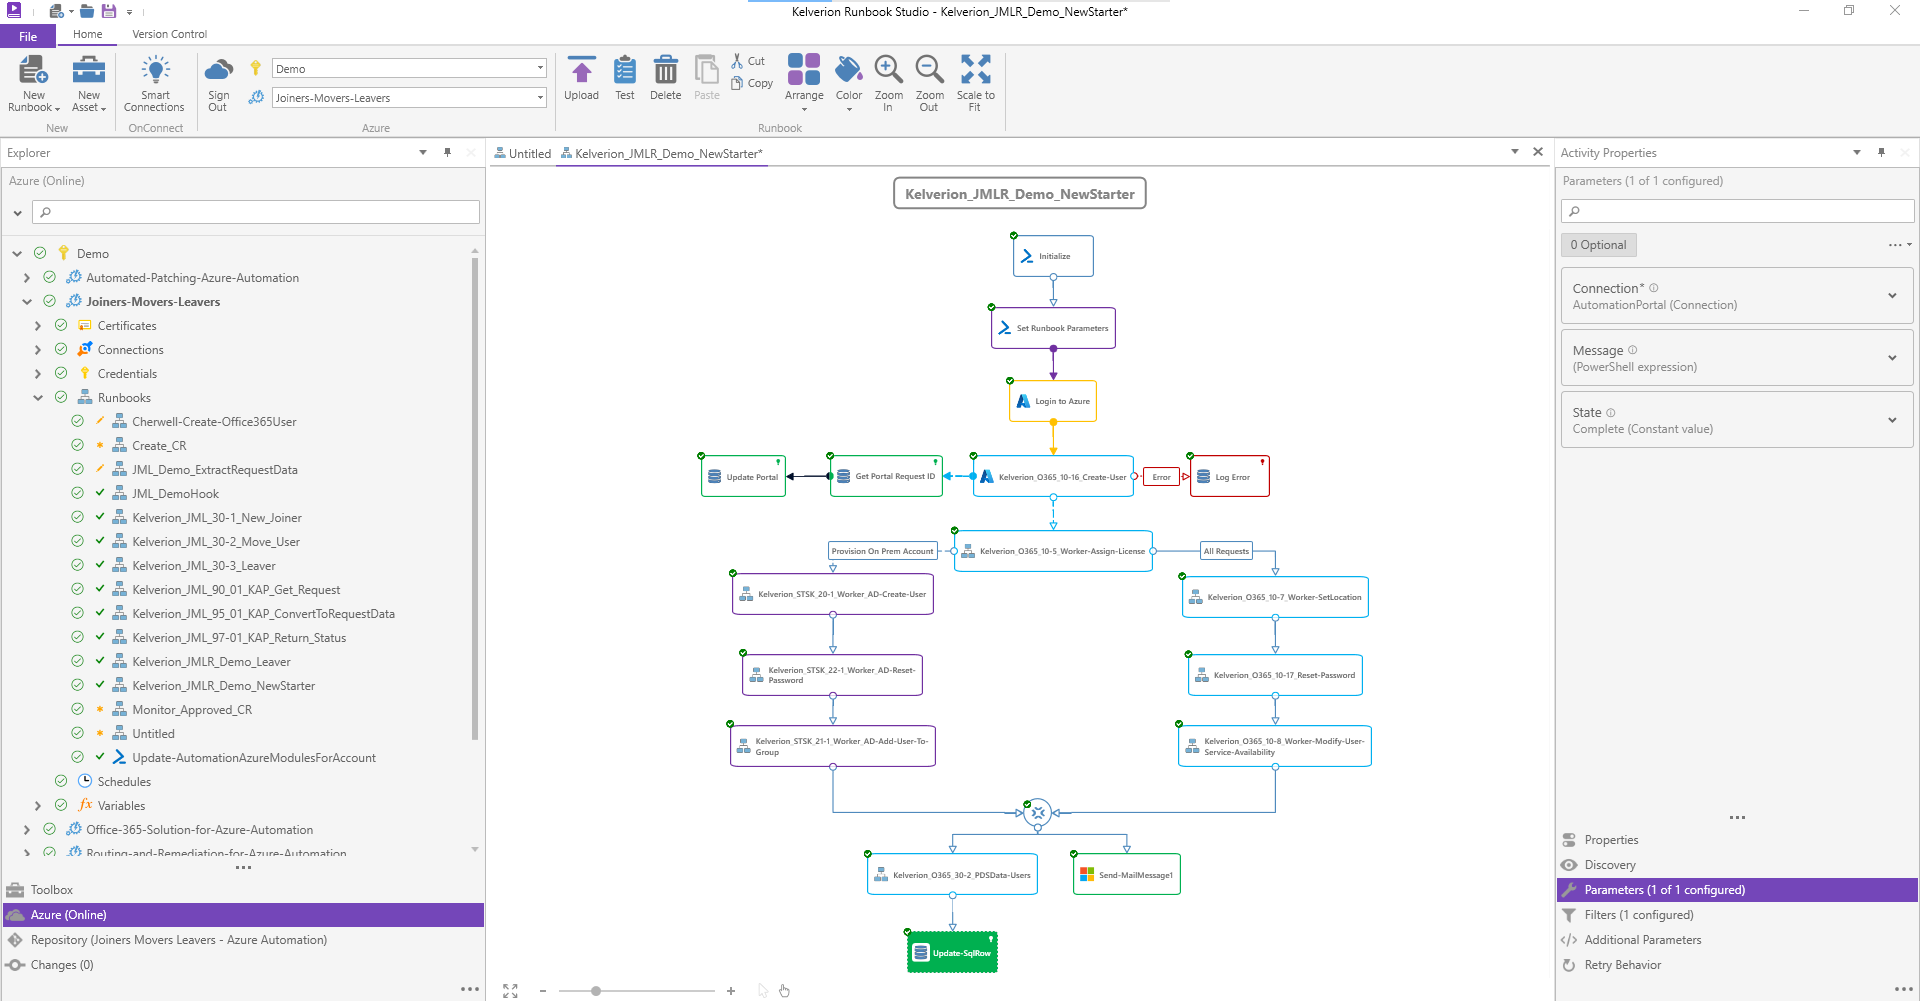
Task: Open Kelverion_JMLR_Demo_Leaver runbook in tree
Action: 211,662
